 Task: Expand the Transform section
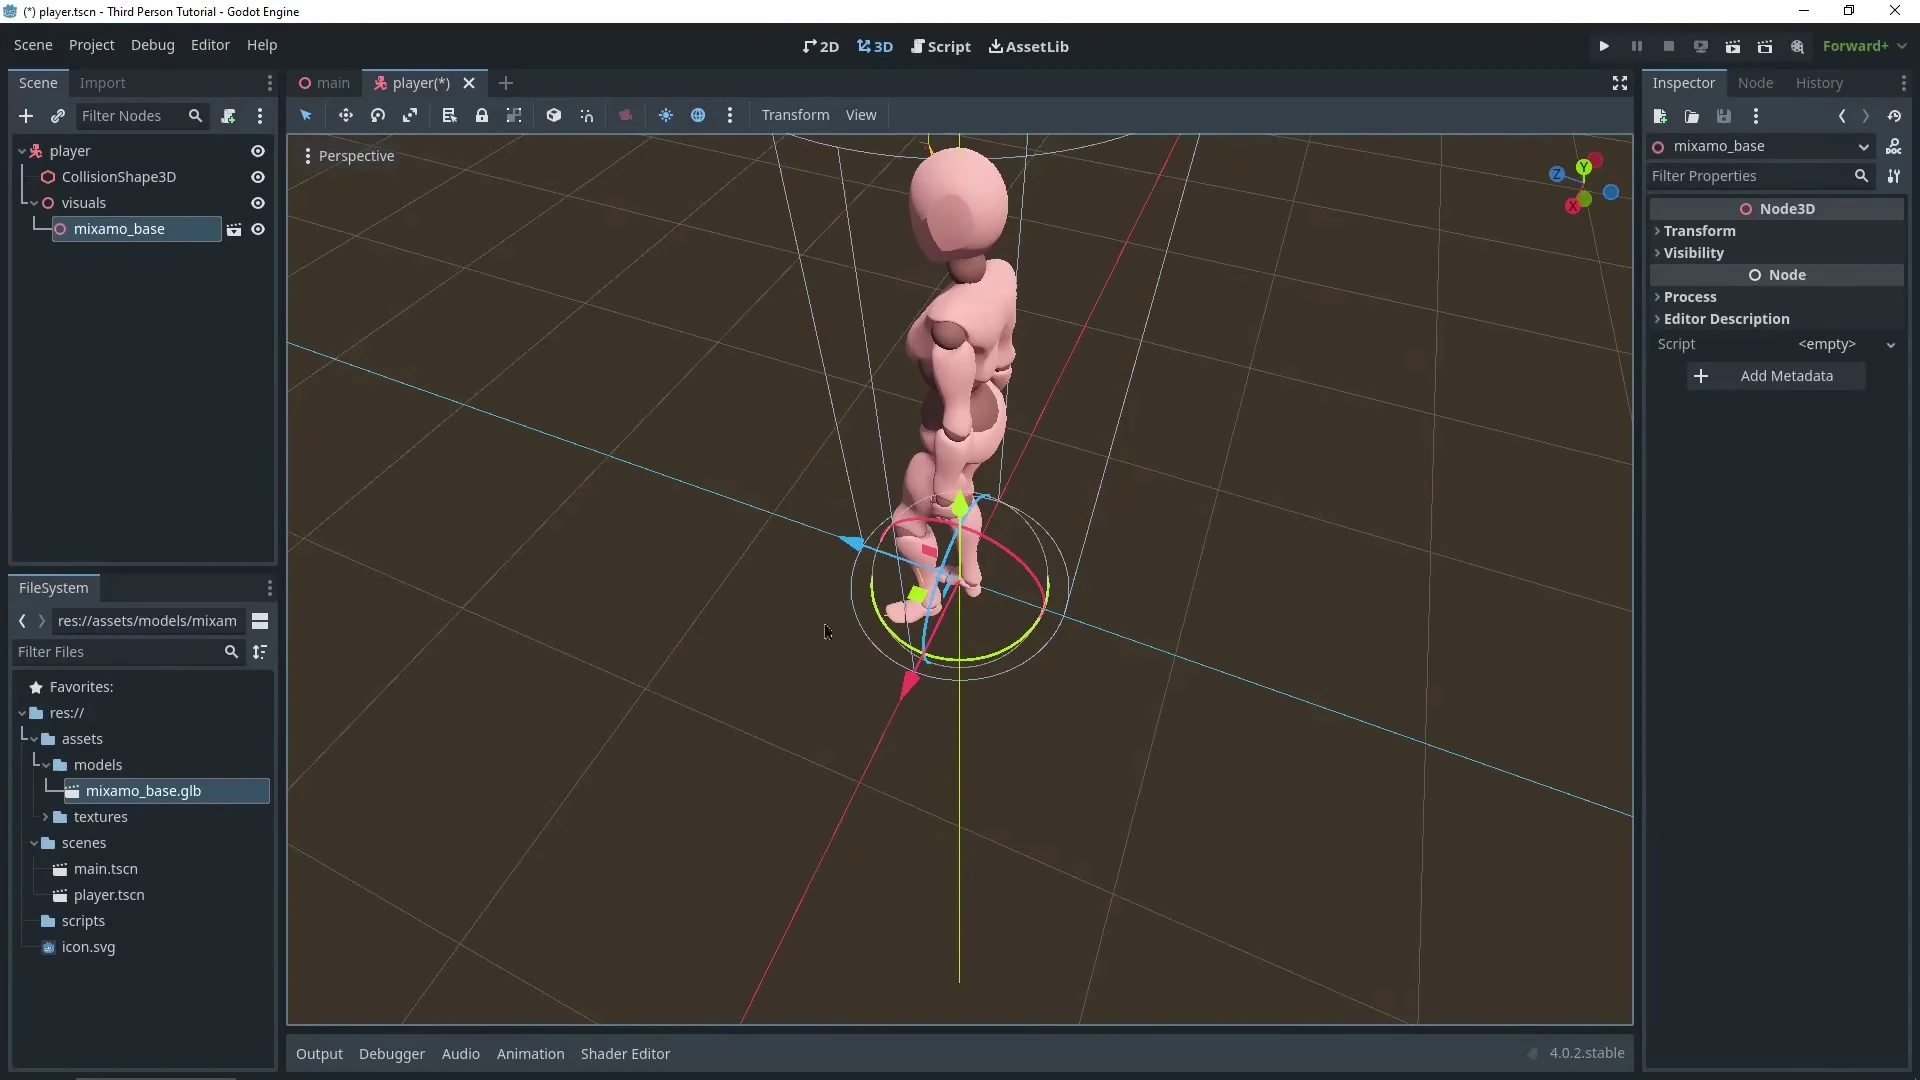point(1777,231)
